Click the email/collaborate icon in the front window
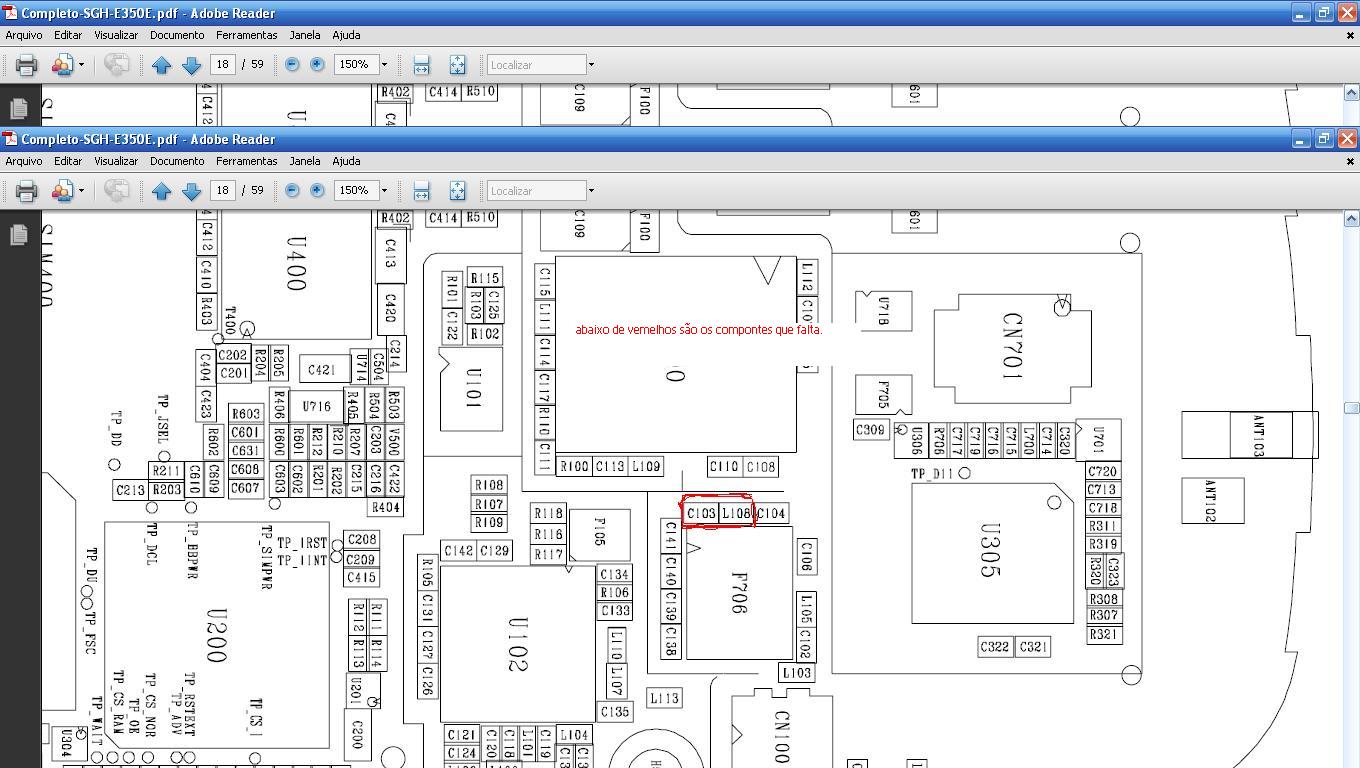 pos(62,191)
